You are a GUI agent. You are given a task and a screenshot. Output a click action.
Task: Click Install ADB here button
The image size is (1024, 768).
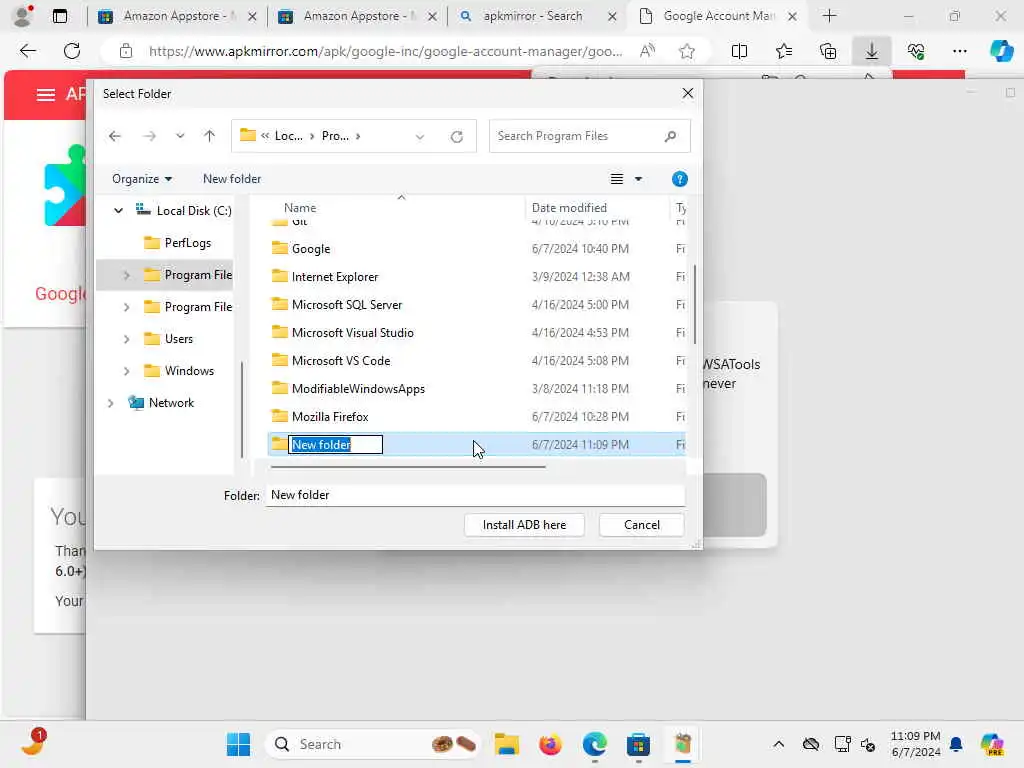click(524, 525)
